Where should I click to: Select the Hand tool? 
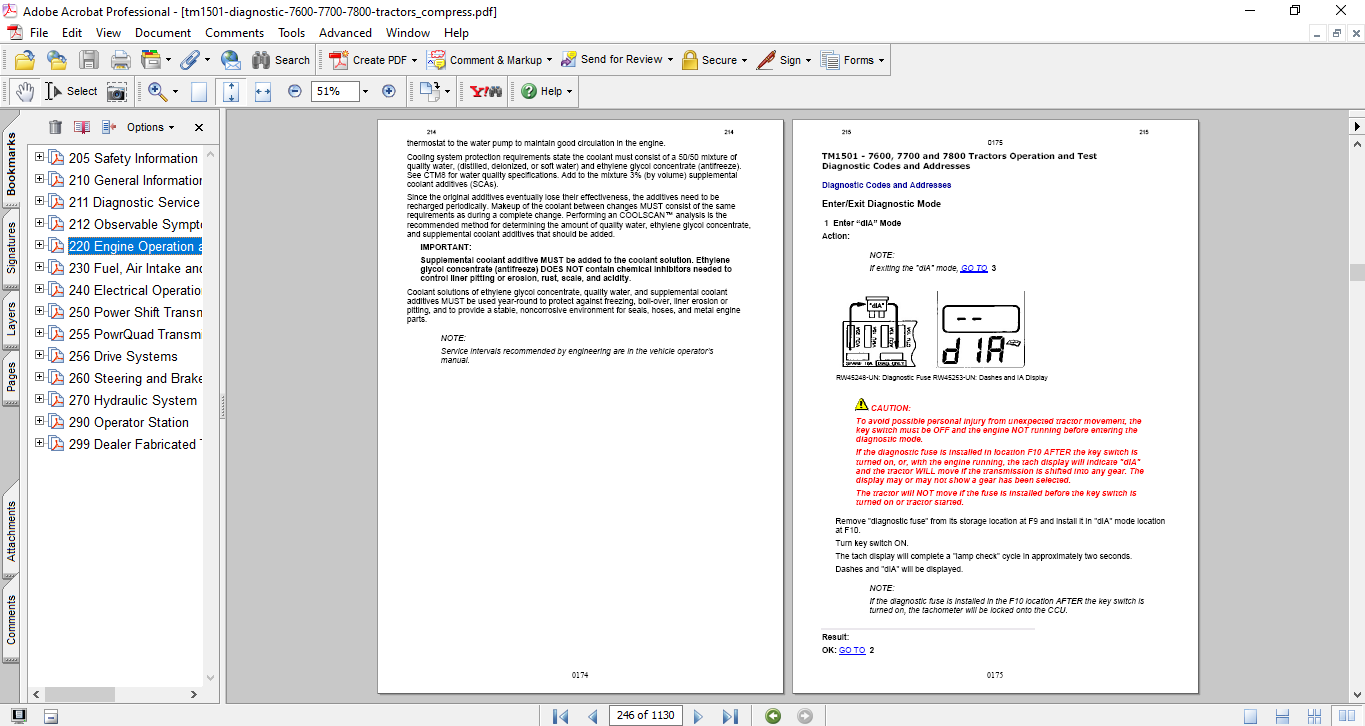24,91
